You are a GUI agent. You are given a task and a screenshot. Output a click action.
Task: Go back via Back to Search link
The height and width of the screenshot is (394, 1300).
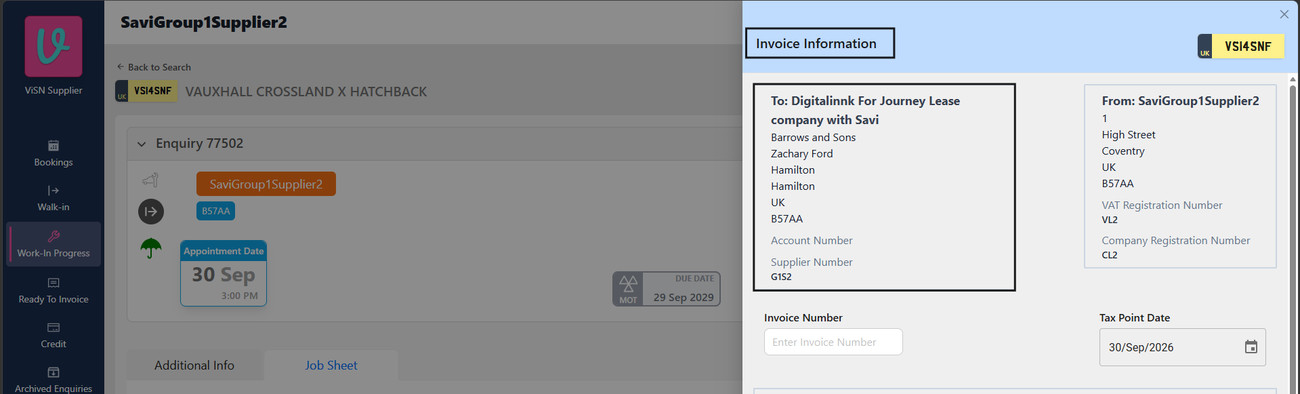point(154,67)
